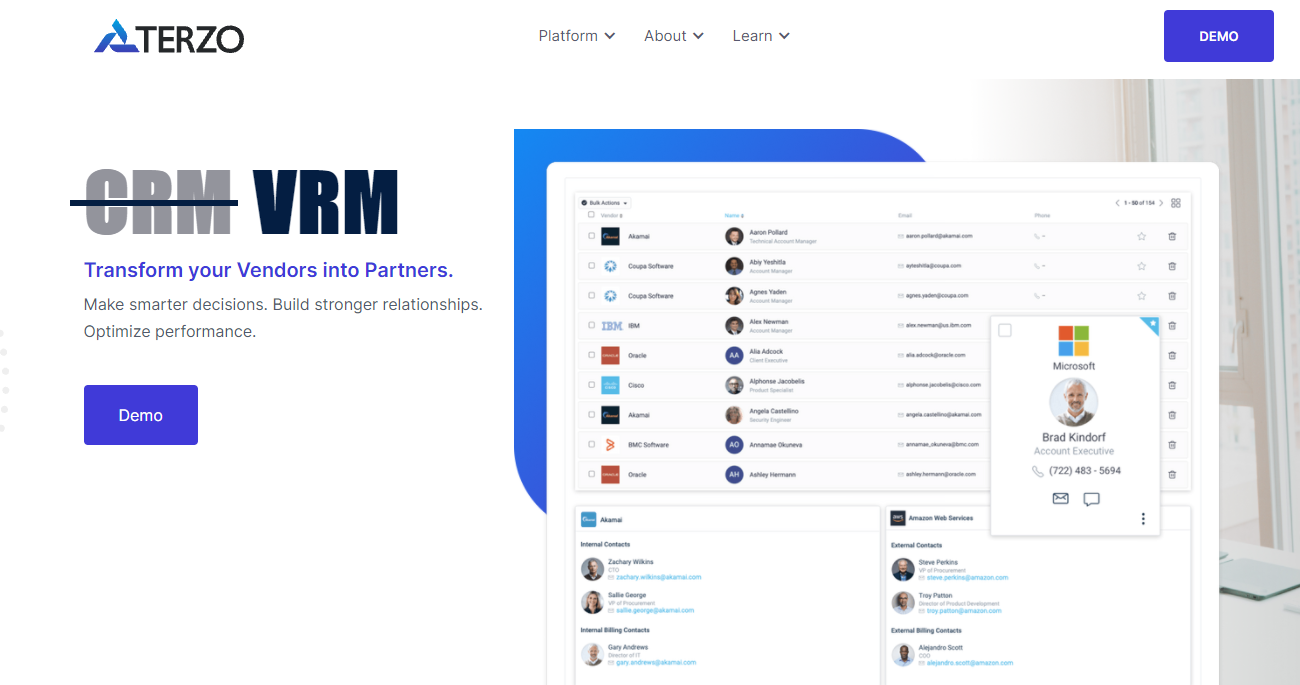Tick the checkbox for Agnes Yaden row

click(592, 296)
